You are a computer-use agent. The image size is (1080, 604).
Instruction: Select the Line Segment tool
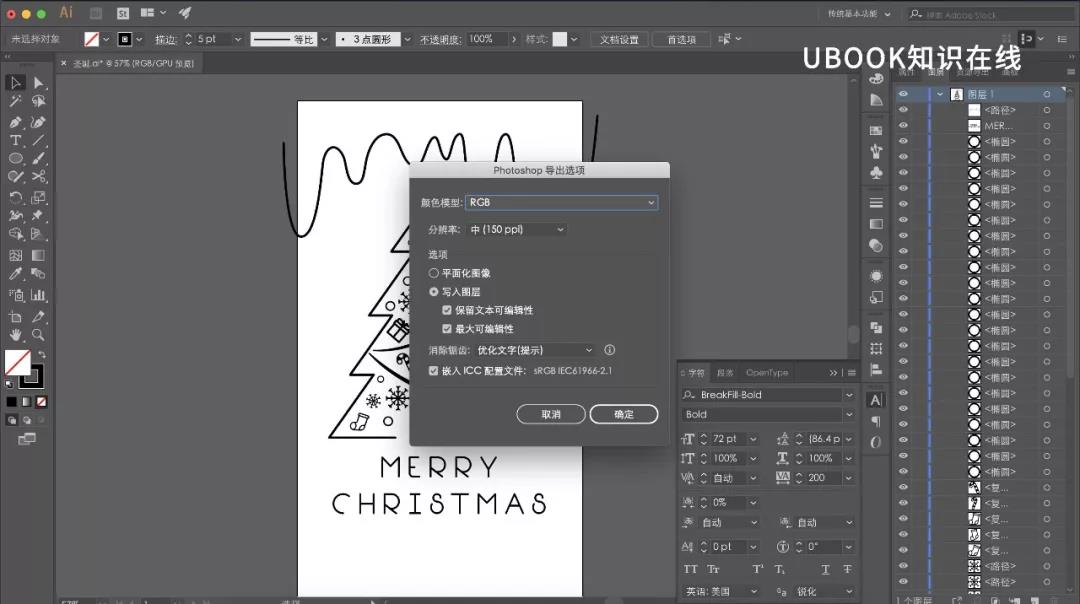[x=39, y=140]
